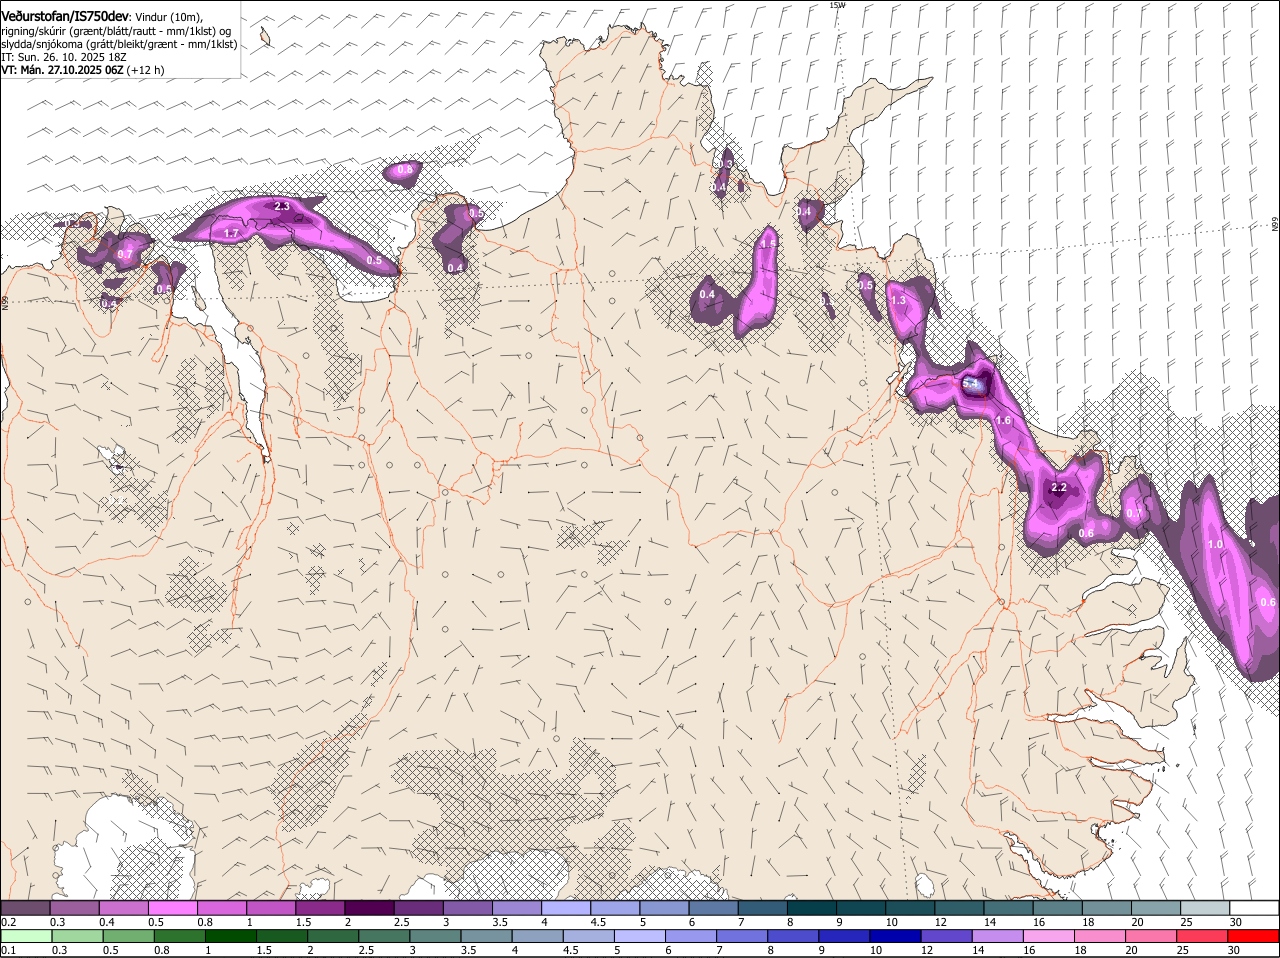This screenshot has height=958, width=1280.
Task: Click the 1.0 precipitation value label
Action: pyautogui.click(x=1215, y=545)
